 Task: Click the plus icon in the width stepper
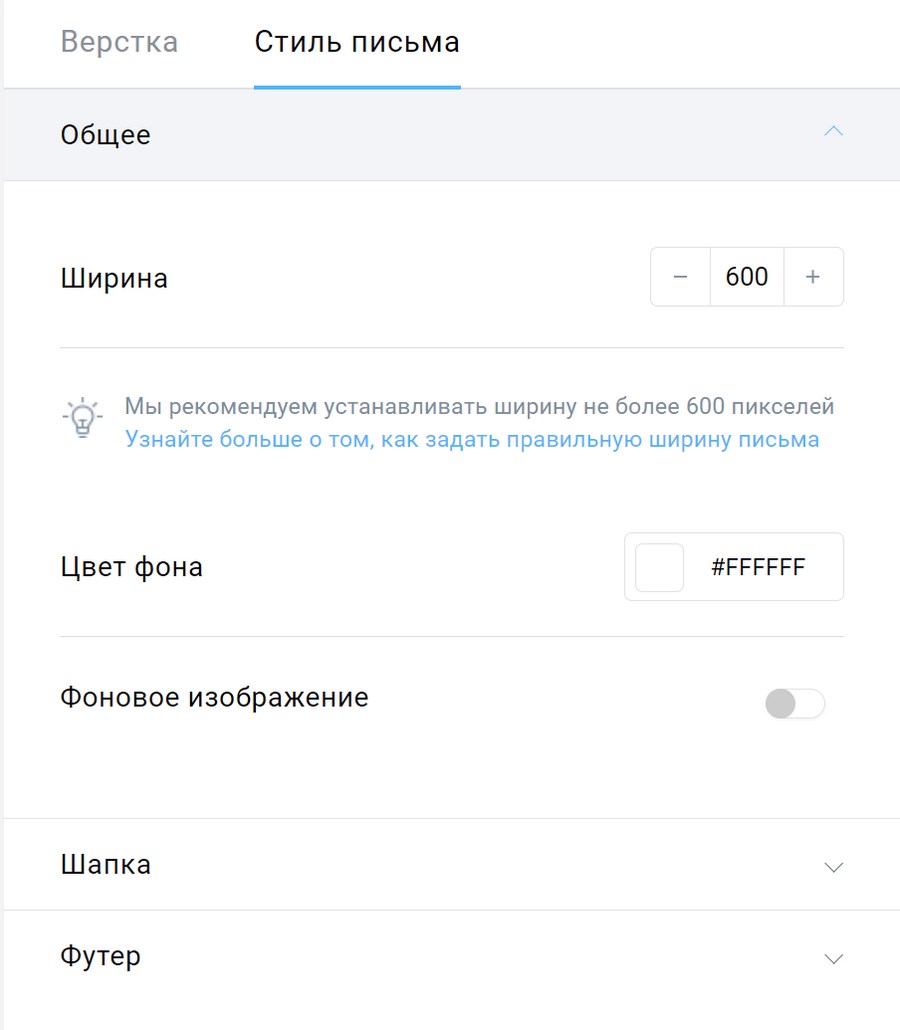coord(813,277)
